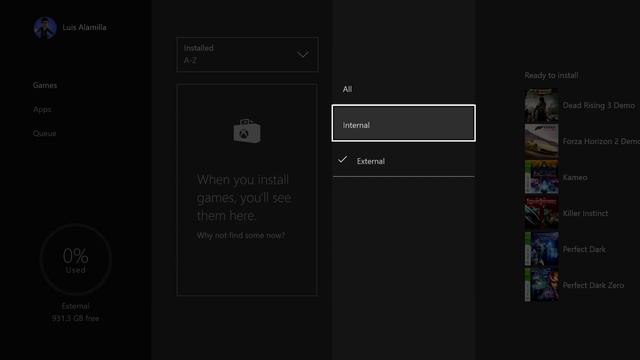Open the Queue section in sidebar
The width and height of the screenshot is (640, 360).
(x=44, y=133)
